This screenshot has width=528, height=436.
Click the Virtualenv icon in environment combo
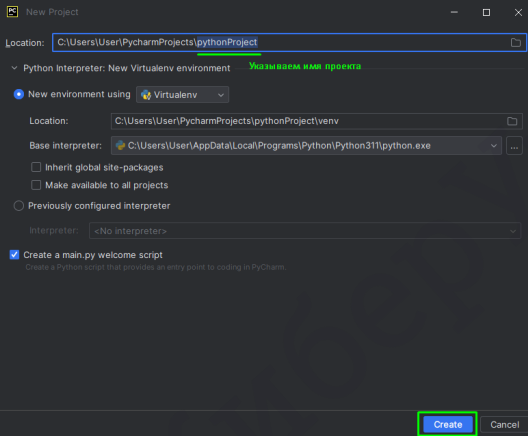[x=146, y=95]
